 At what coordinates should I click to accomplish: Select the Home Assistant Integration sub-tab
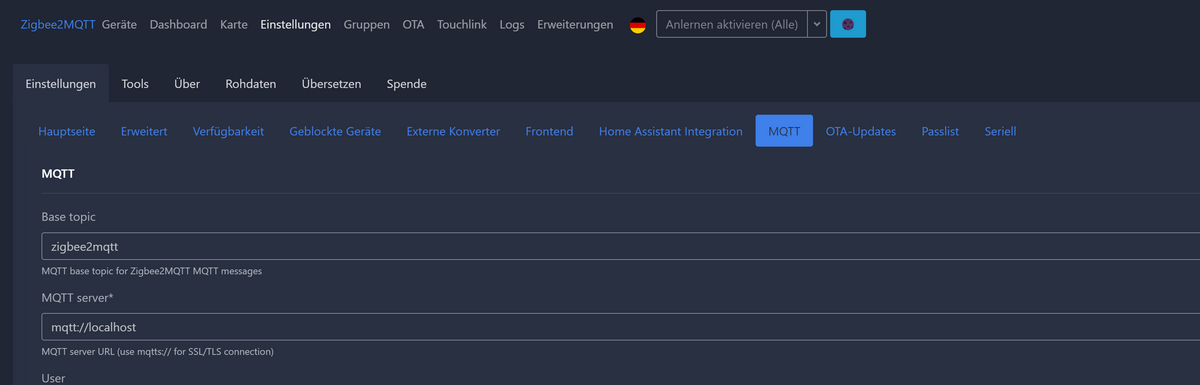tap(671, 131)
